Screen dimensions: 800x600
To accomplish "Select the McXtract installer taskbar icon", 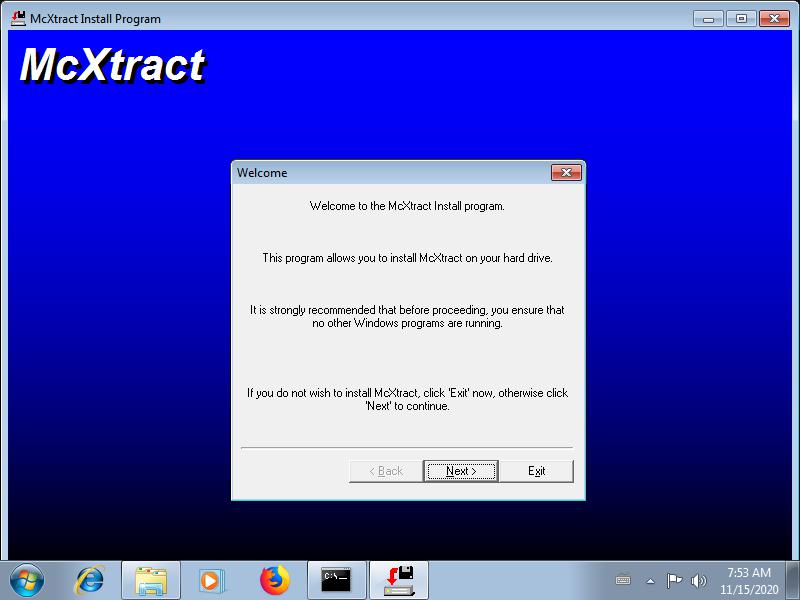I will coord(399,581).
